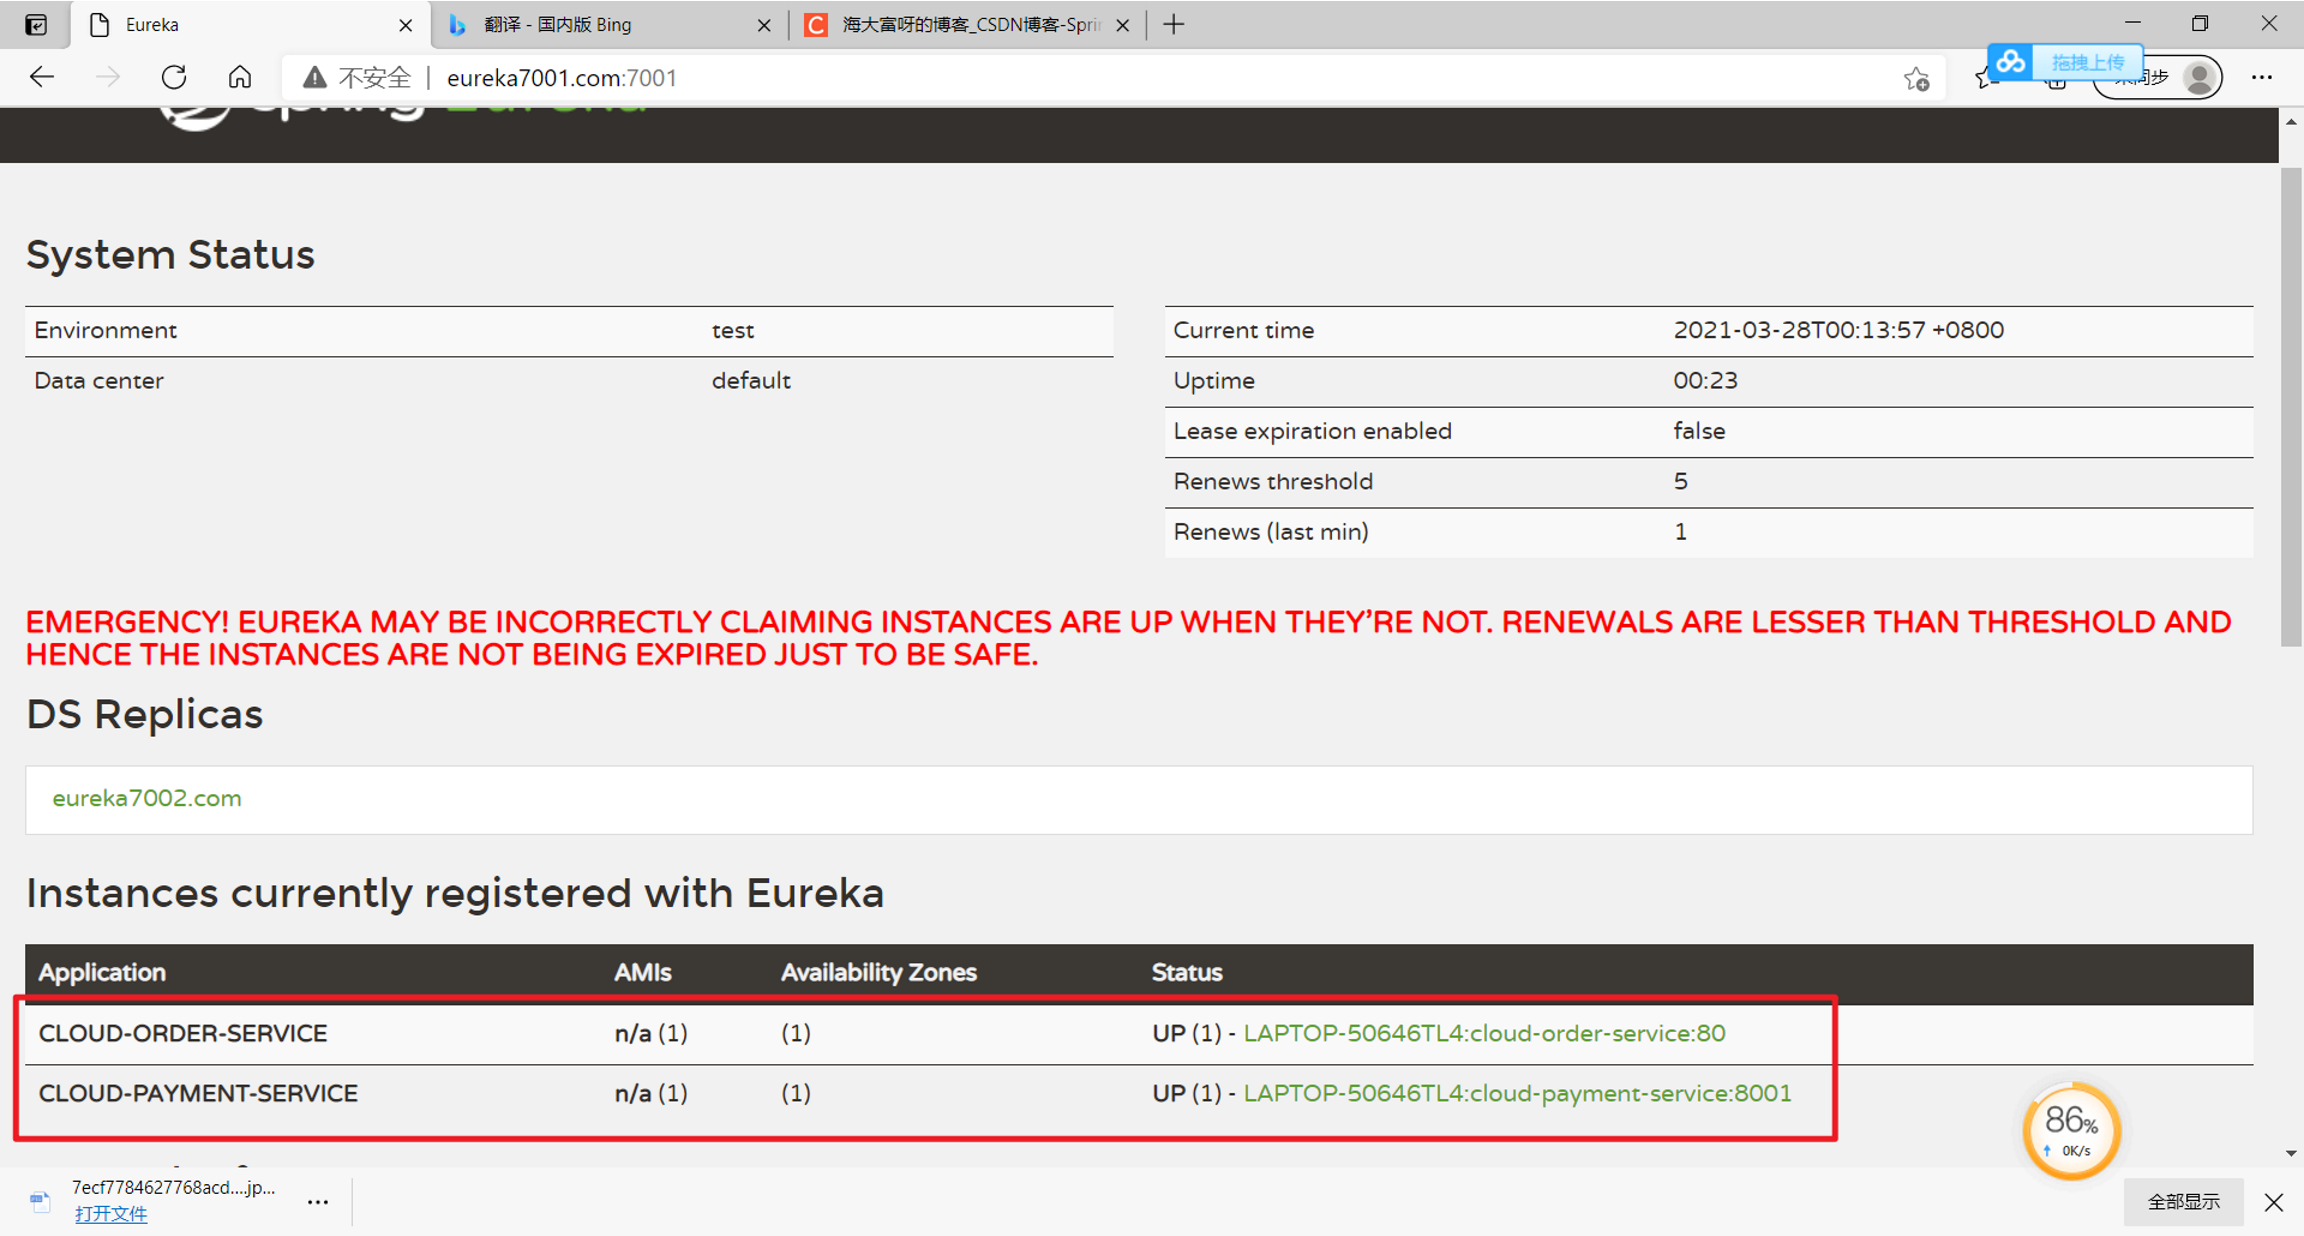2304x1236 pixels.
Task: Open download item options ellipsis
Action: pyautogui.click(x=318, y=1201)
